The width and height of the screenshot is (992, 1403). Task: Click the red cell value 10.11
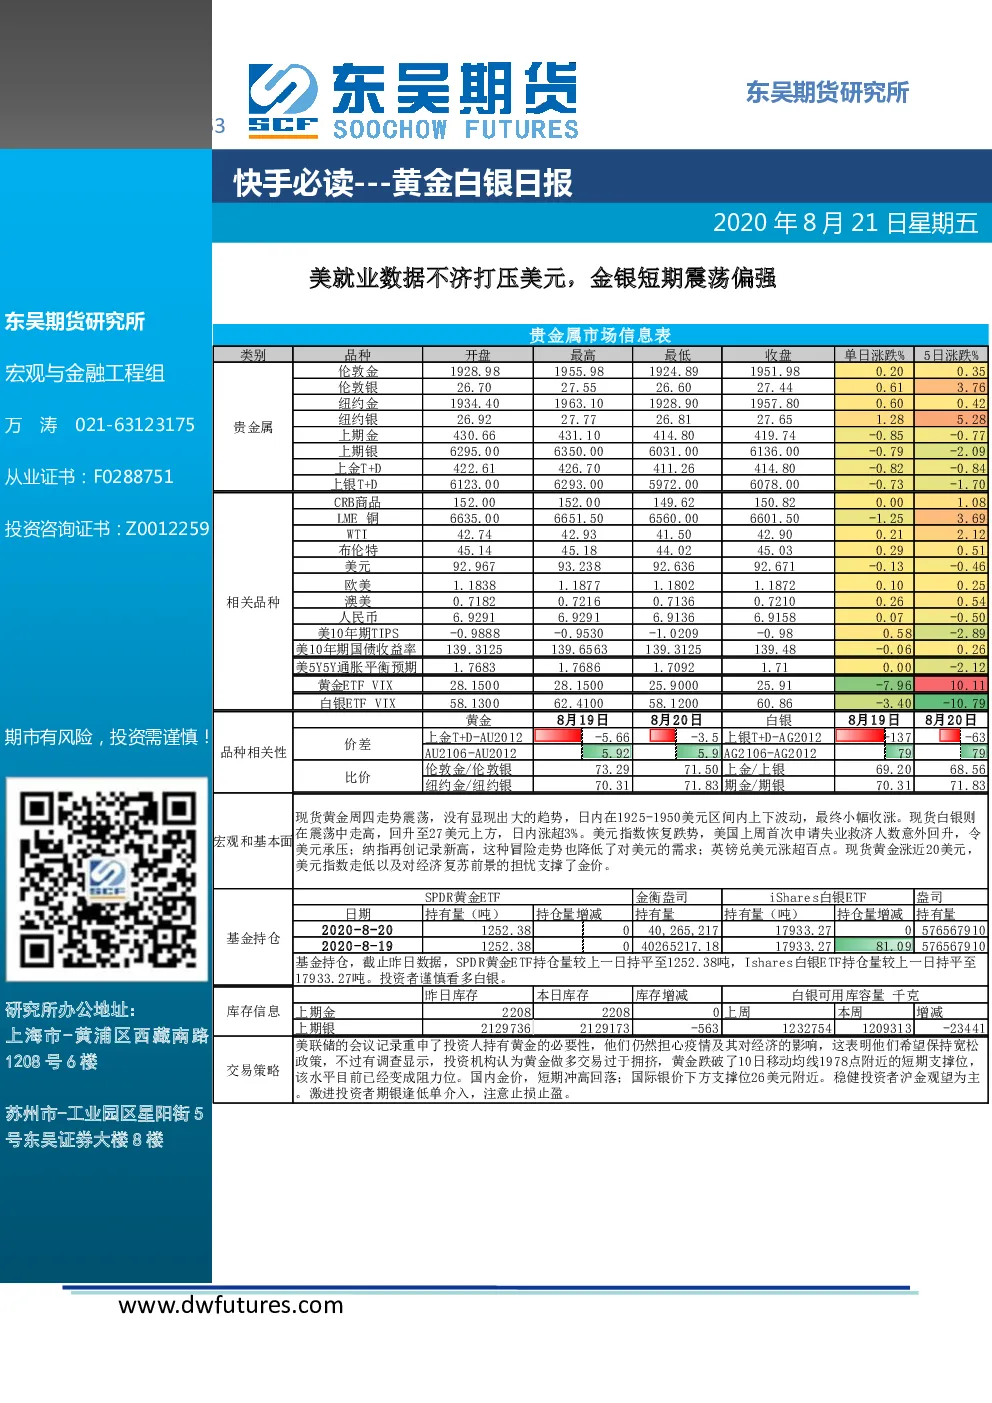(x=967, y=685)
